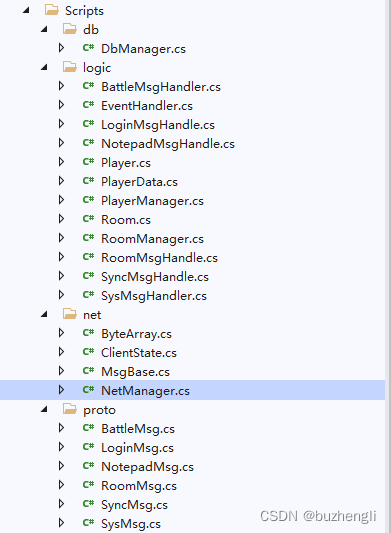Select the highlighted NetManager.cs file name
Viewport: 391px width, 533px height.
pyautogui.click(x=146, y=391)
